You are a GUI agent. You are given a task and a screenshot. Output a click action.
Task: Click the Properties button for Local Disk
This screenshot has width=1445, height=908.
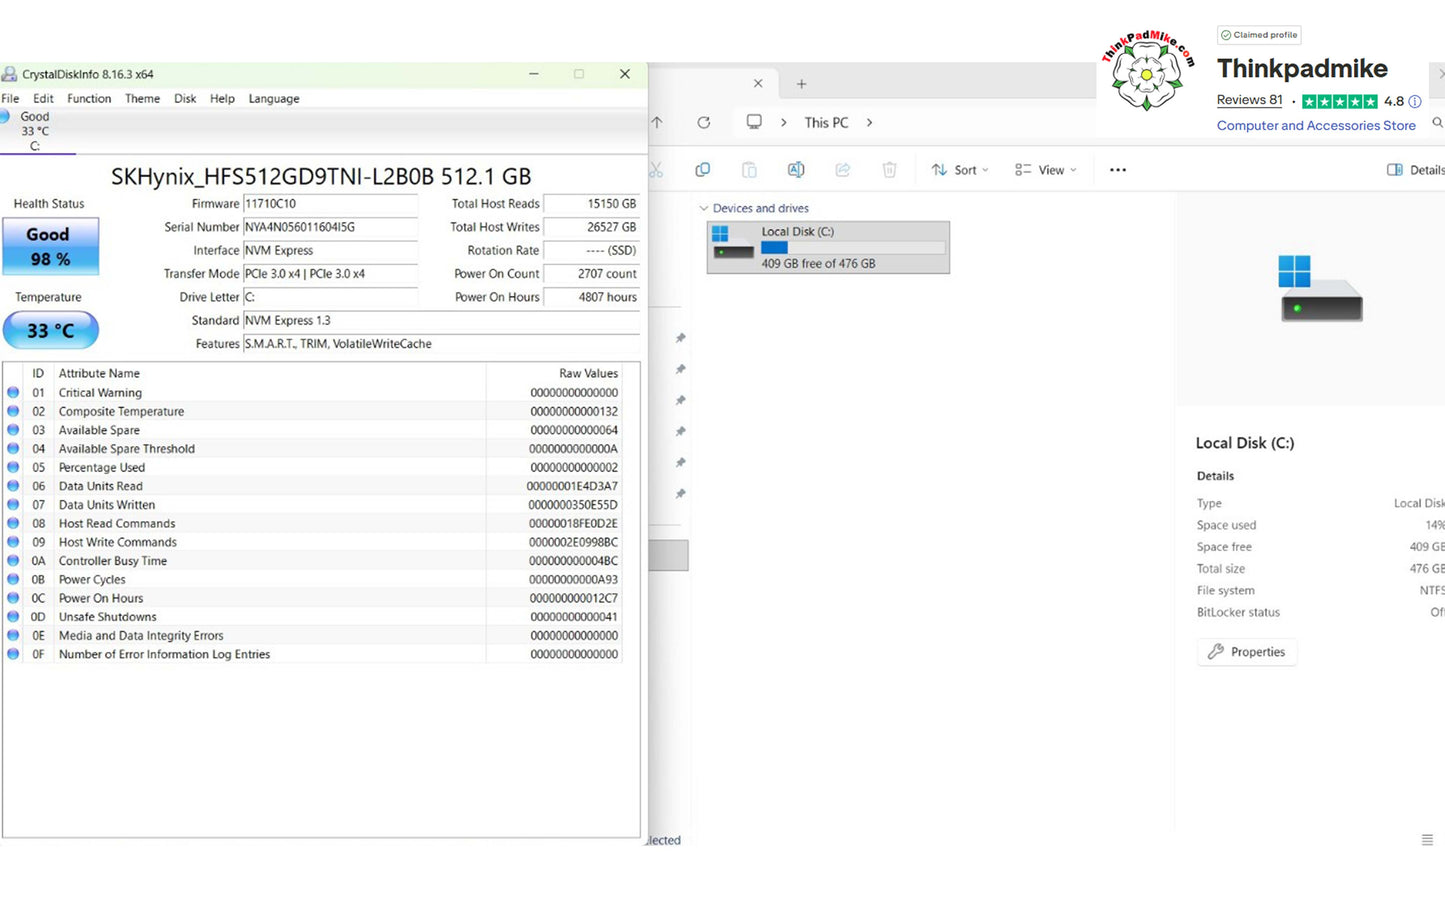1246,652
